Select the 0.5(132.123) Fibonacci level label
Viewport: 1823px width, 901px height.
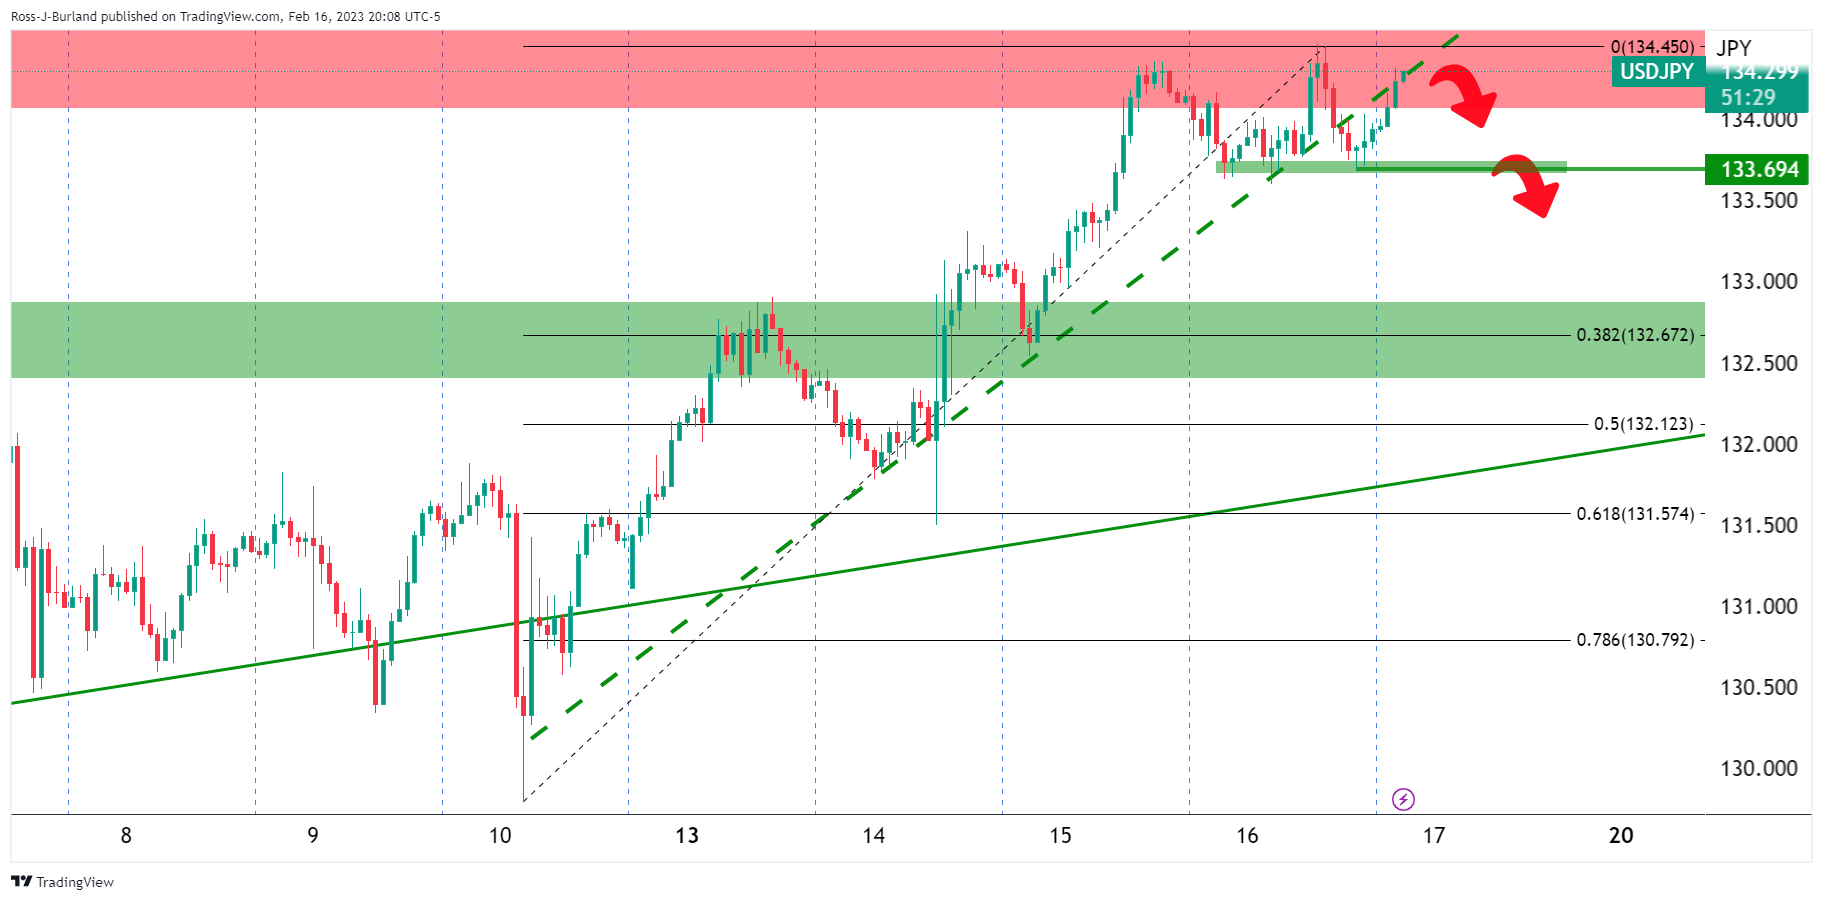pyautogui.click(x=1643, y=424)
